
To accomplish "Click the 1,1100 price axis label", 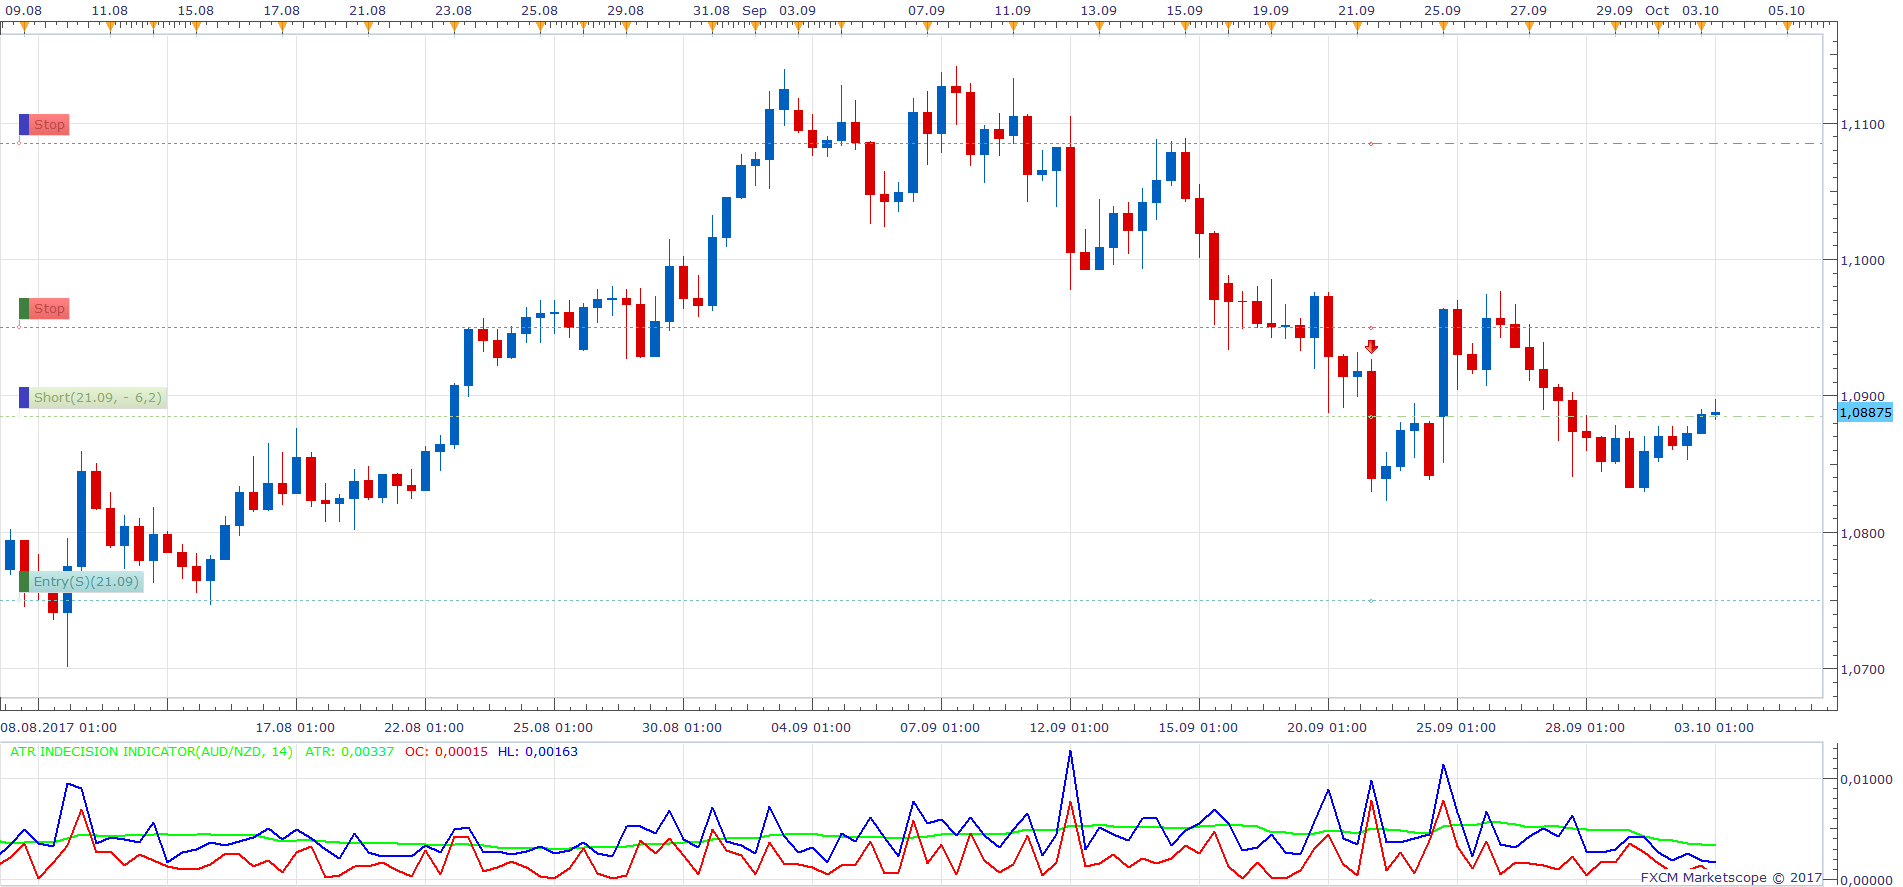I will (1863, 125).
